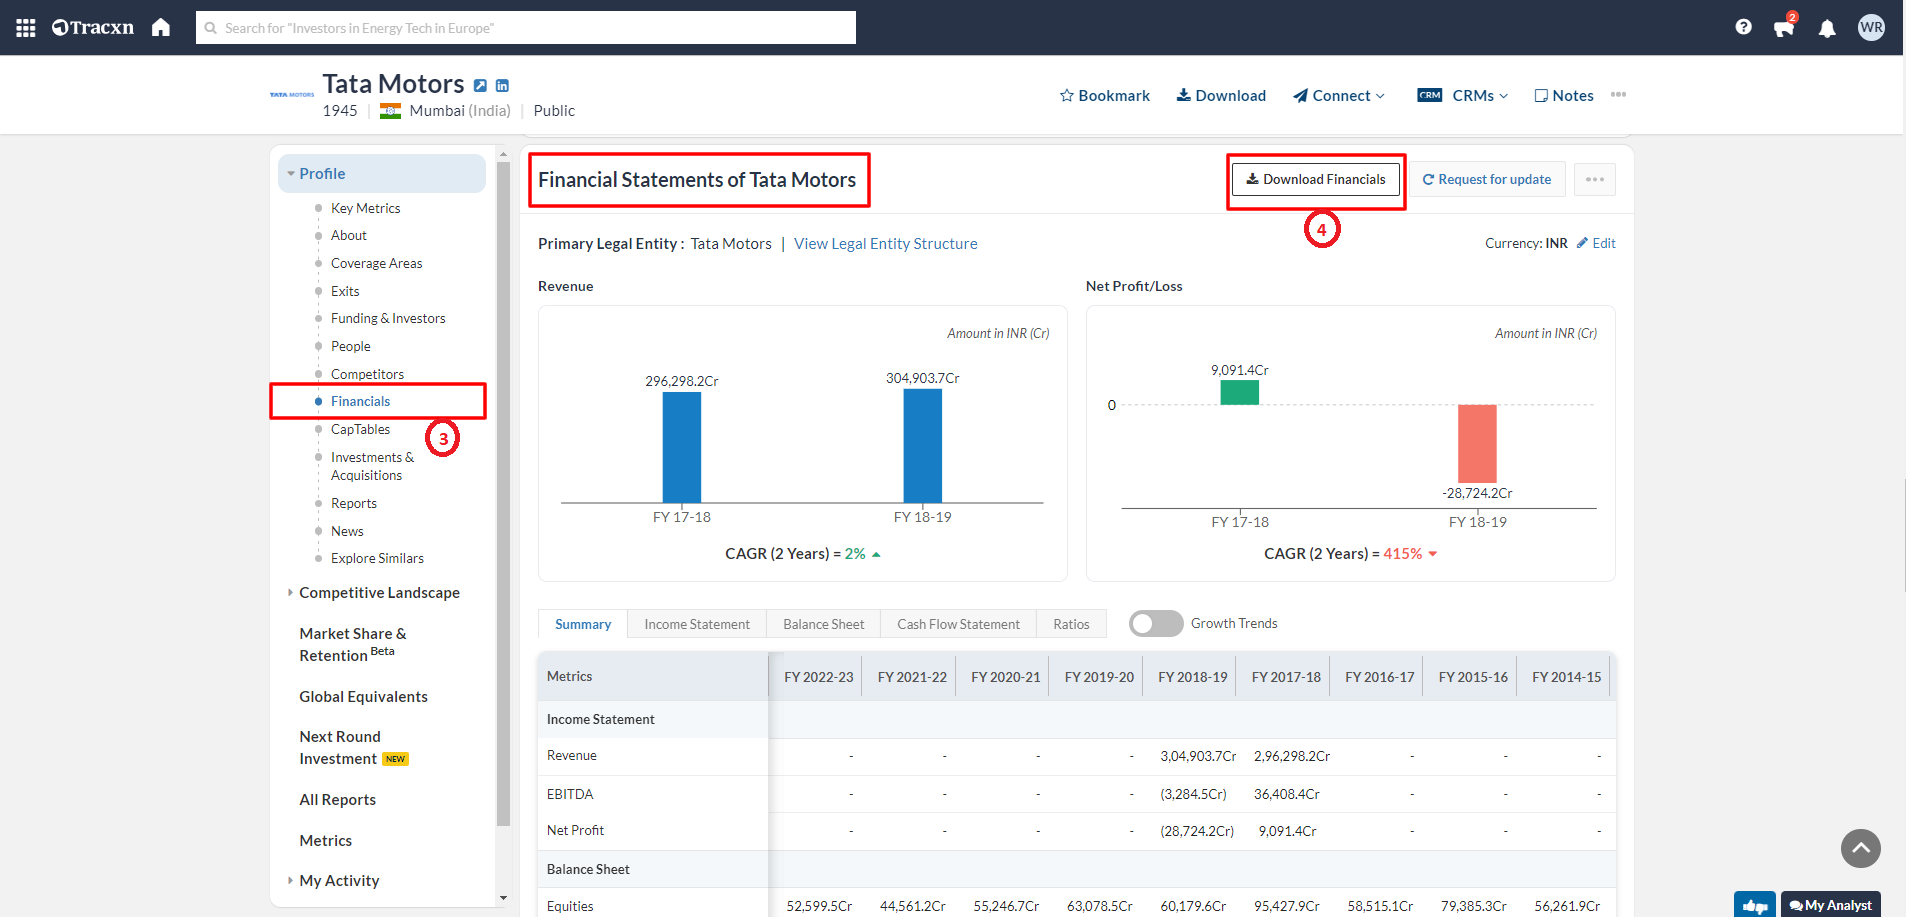Click the FY 18-19 revenue bar
Viewport: 1906px width, 917px height.
(x=922, y=445)
